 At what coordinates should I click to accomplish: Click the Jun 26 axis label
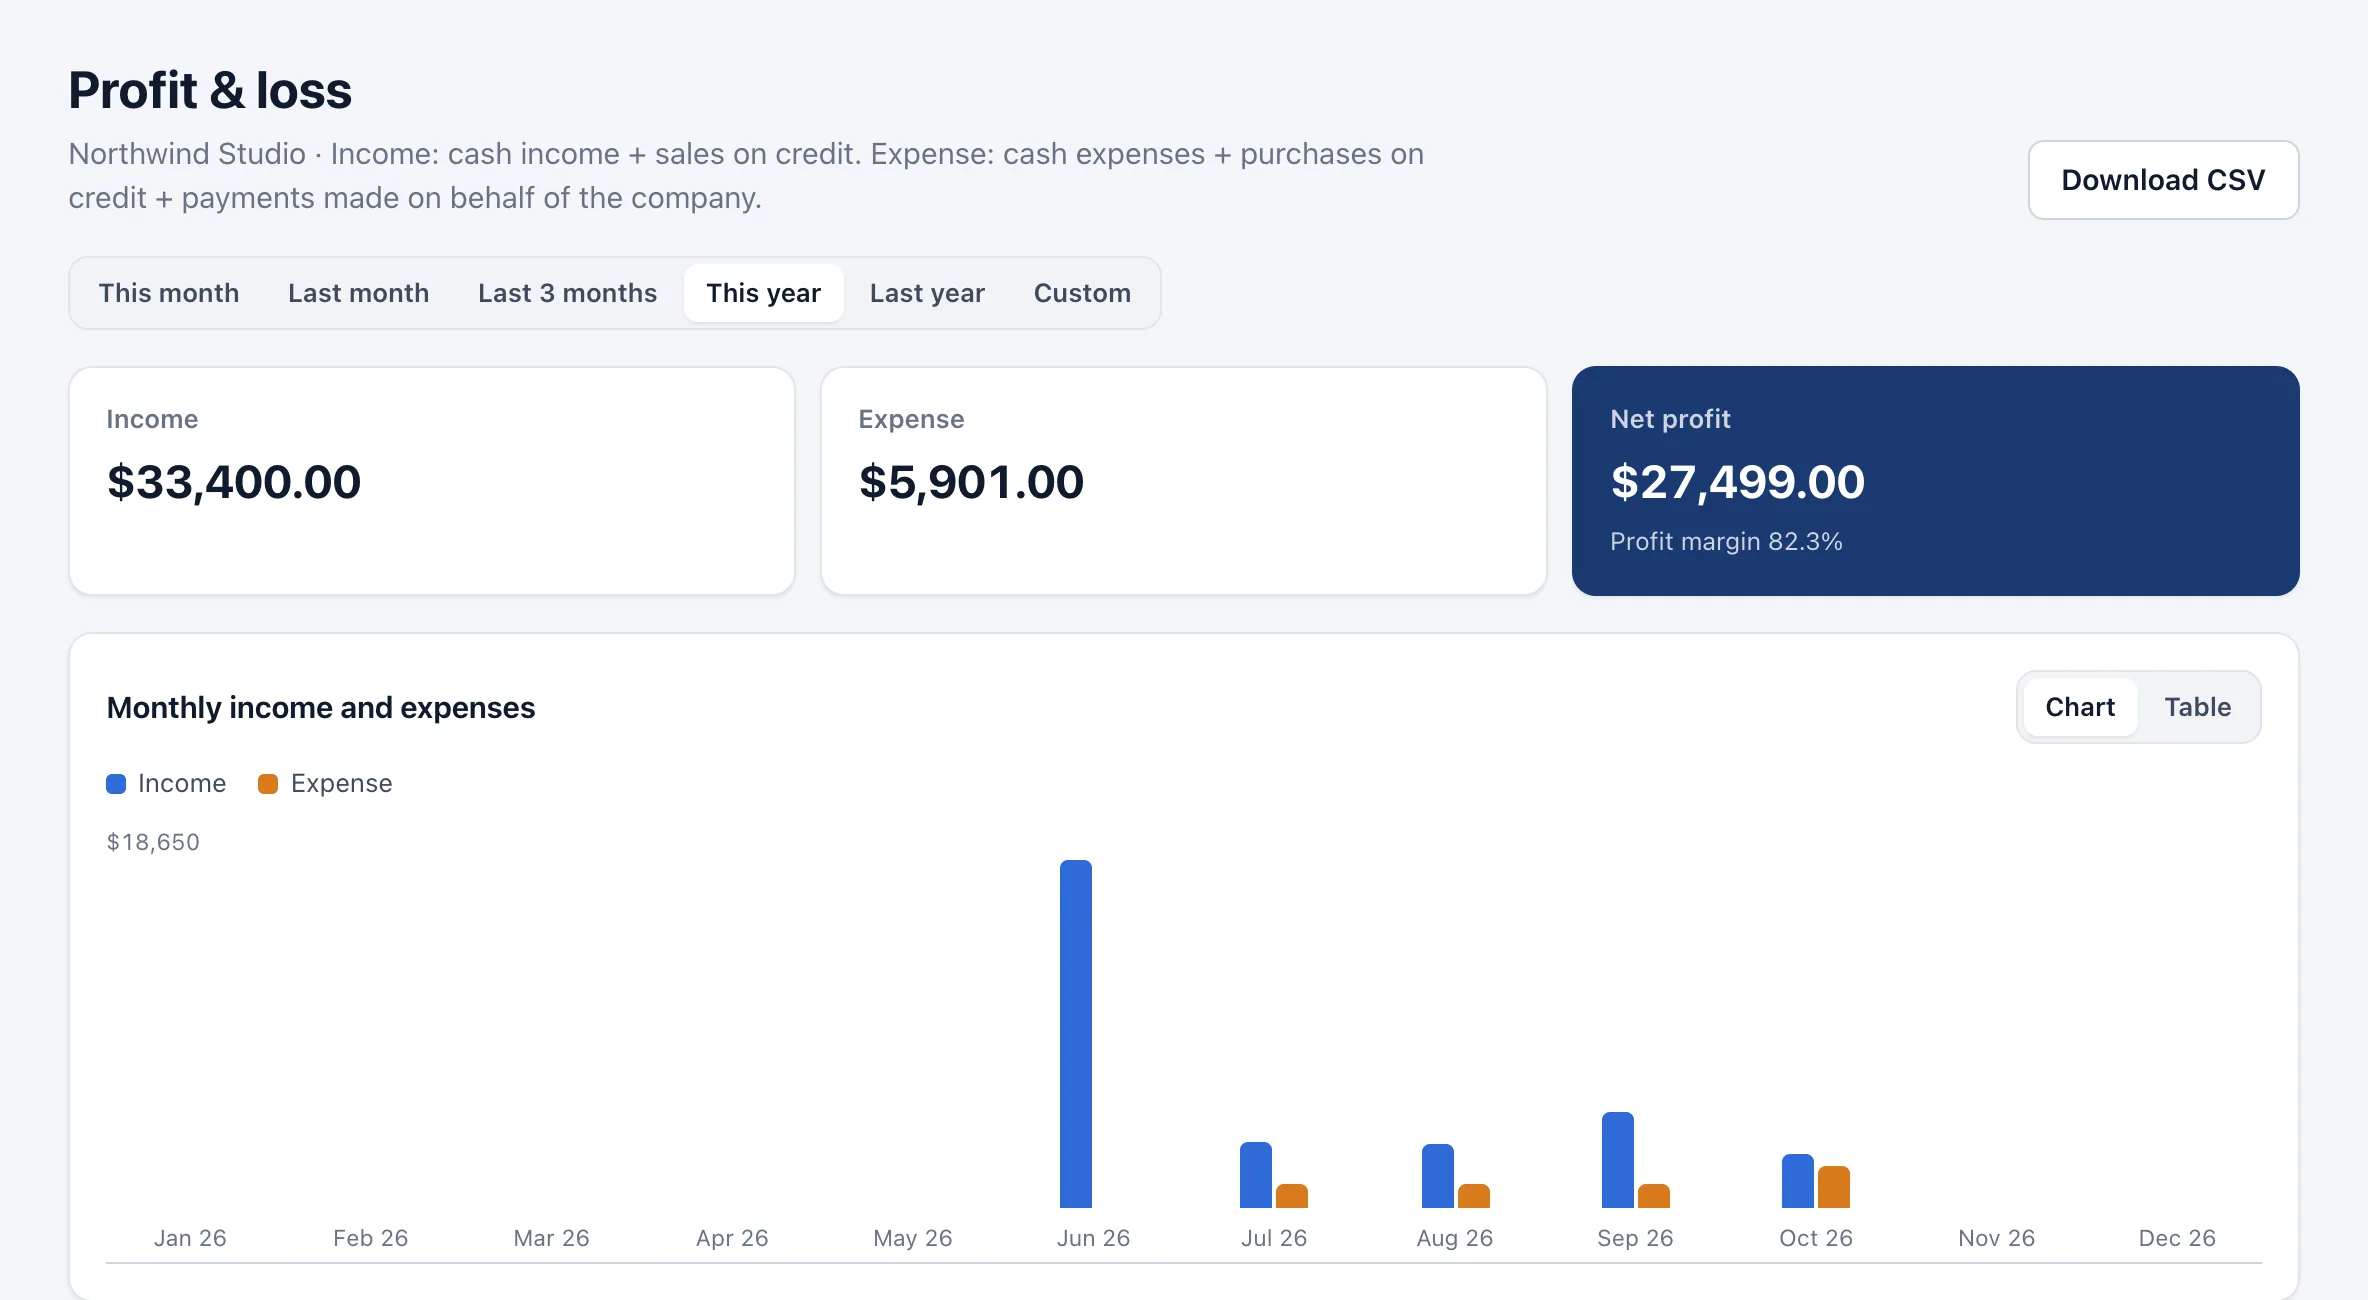[x=1094, y=1238]
